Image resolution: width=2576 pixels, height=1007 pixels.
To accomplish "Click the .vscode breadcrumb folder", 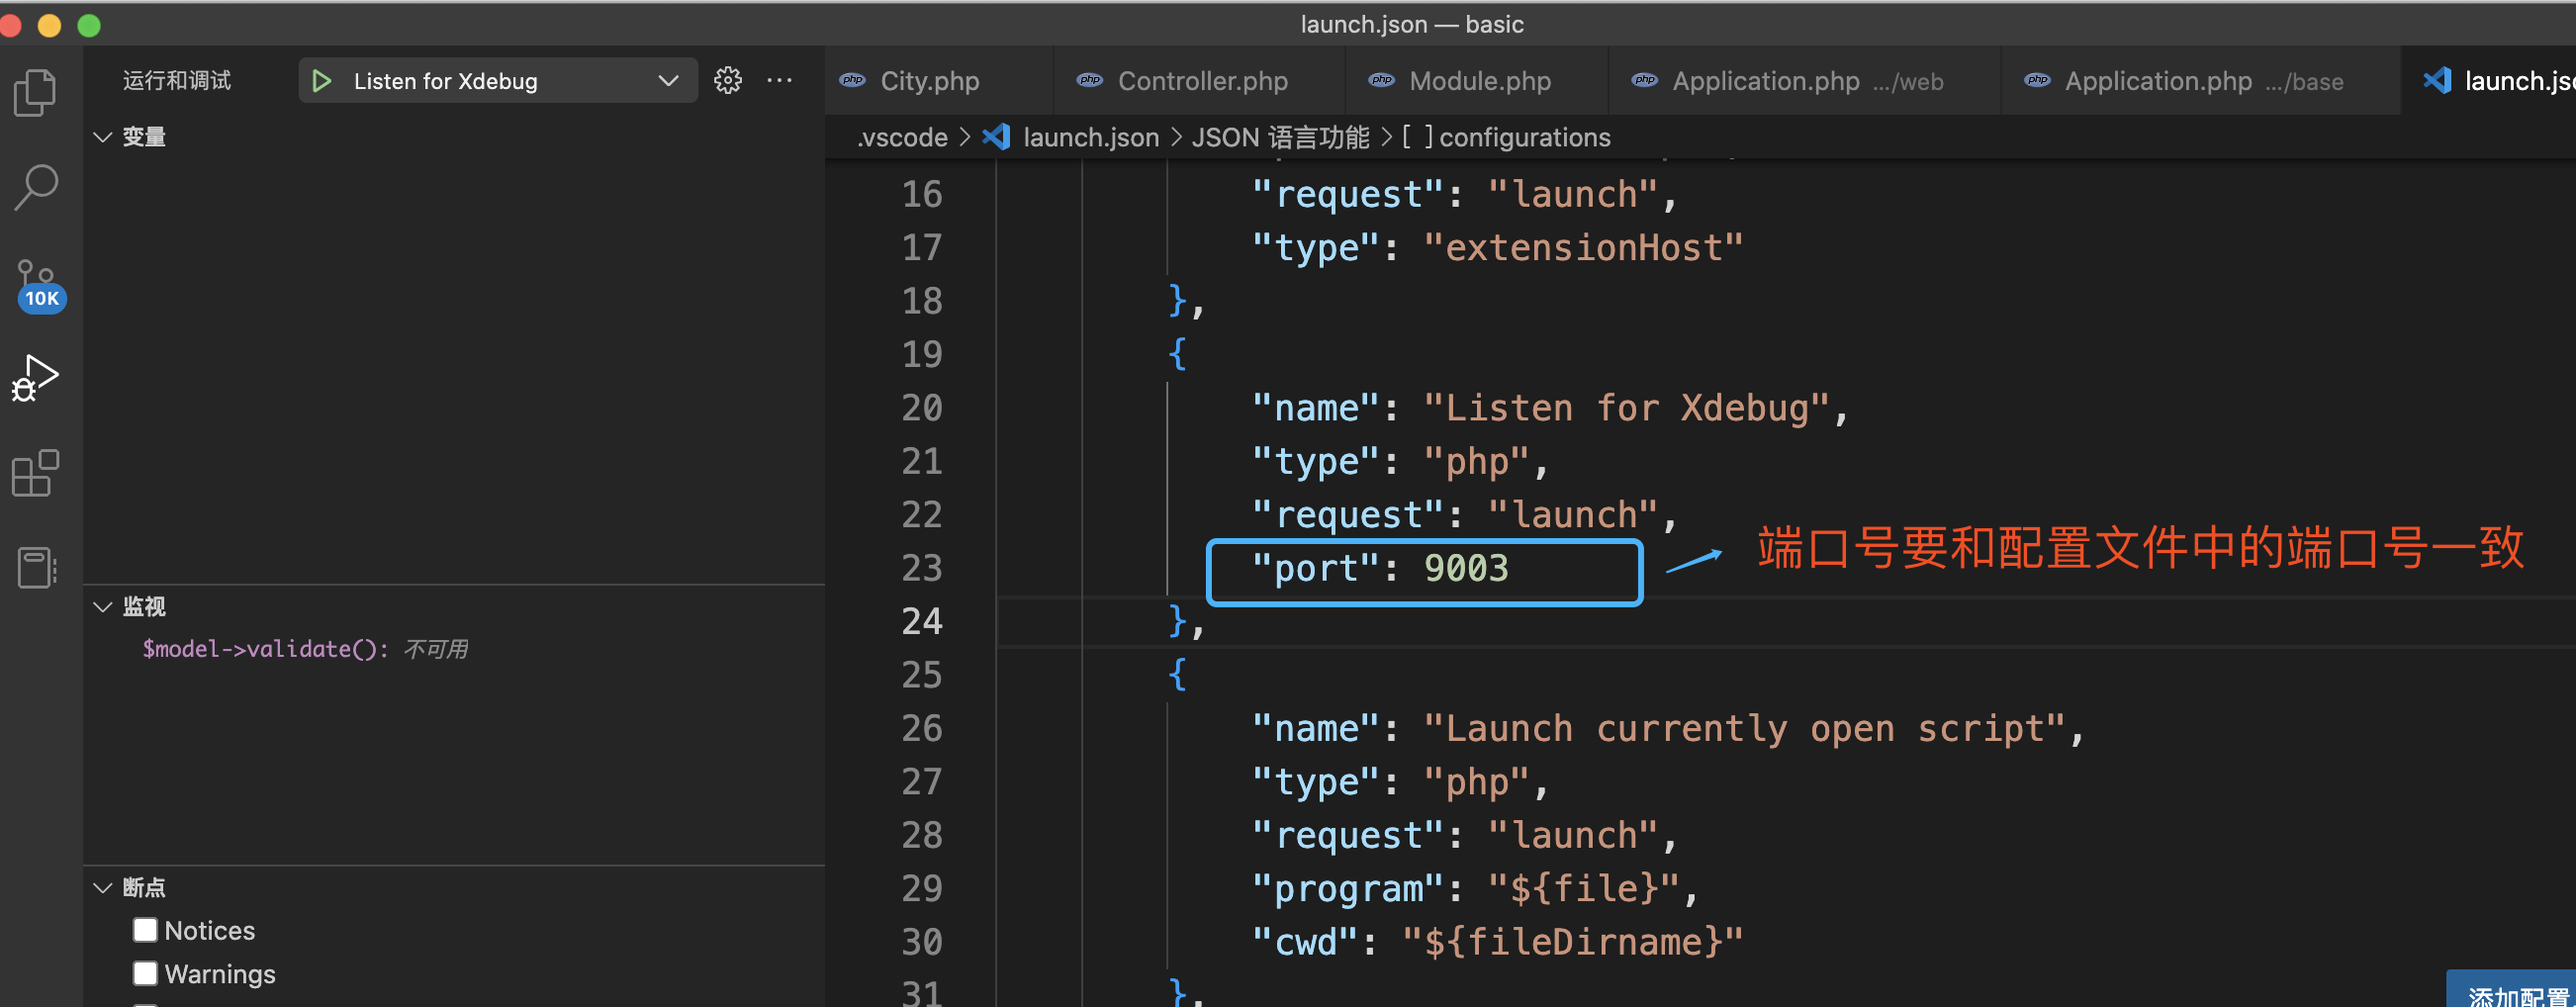I will [902, 137].
